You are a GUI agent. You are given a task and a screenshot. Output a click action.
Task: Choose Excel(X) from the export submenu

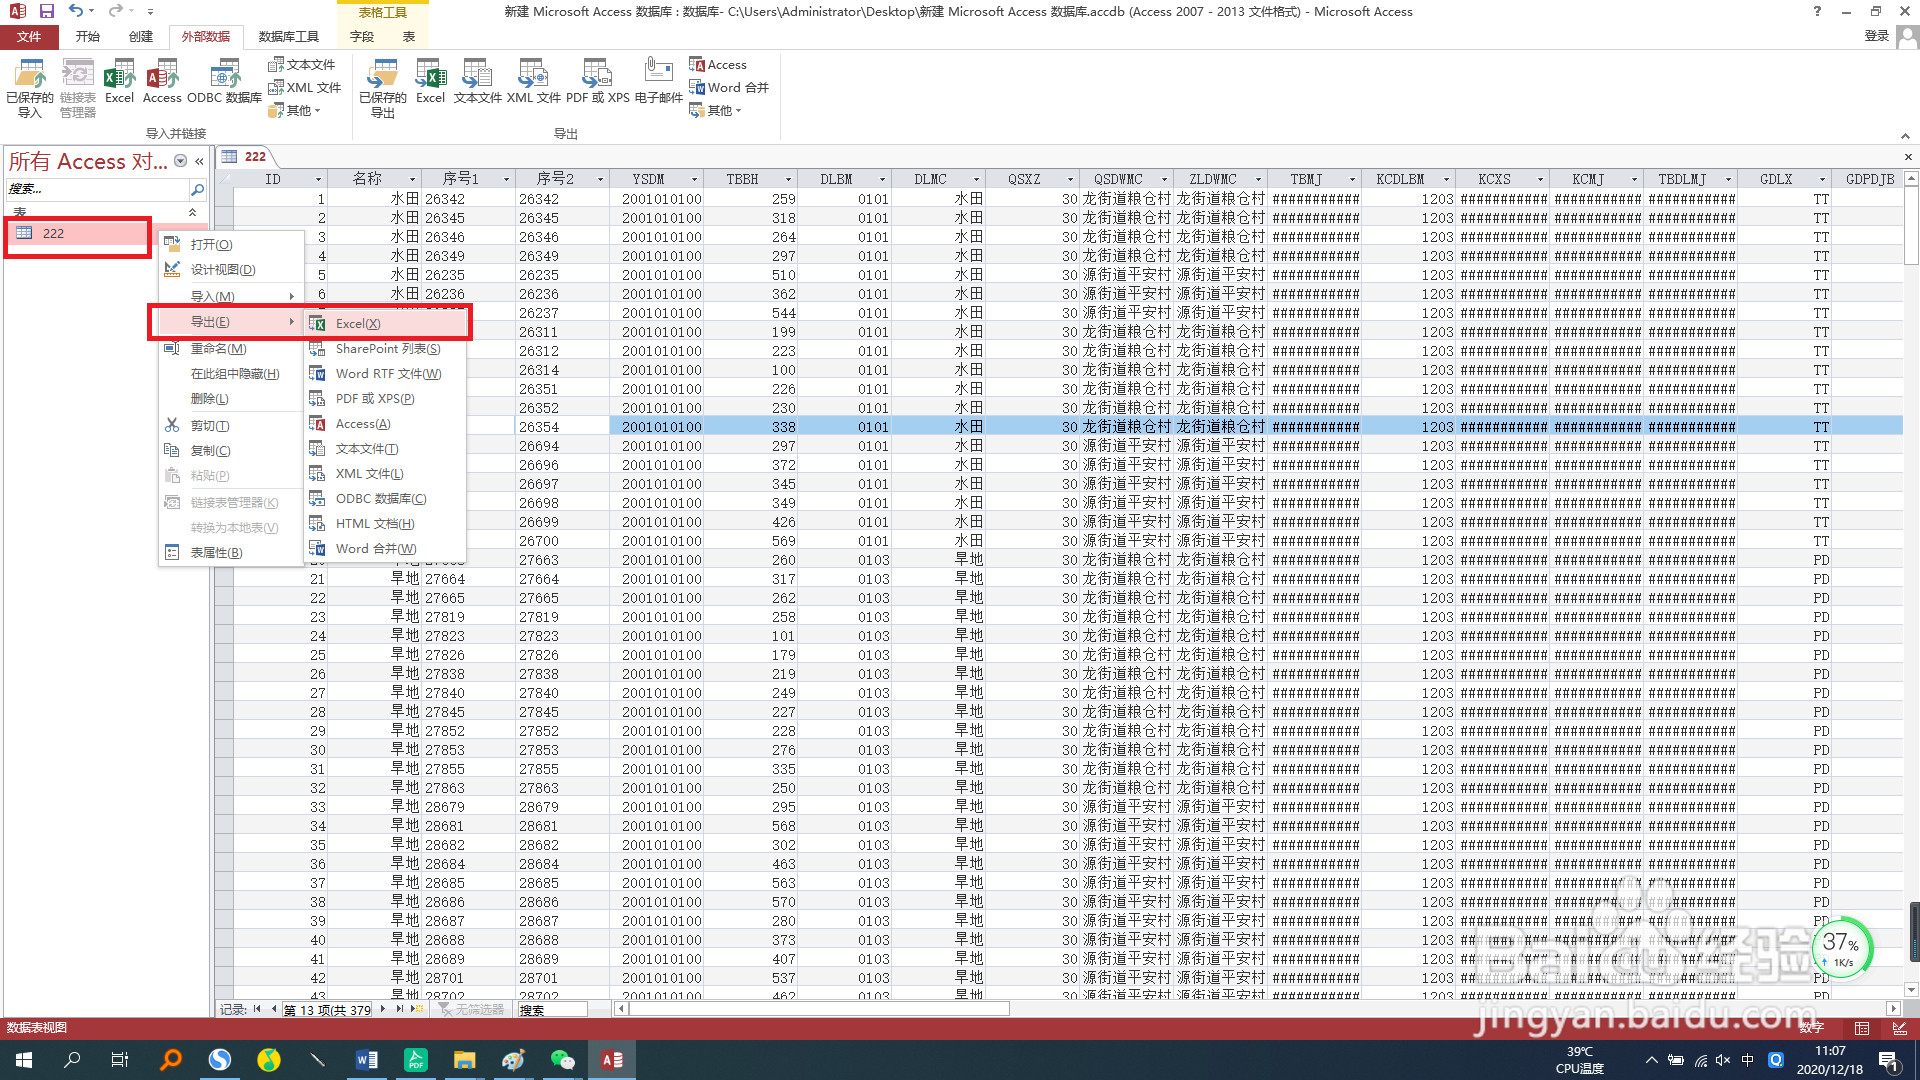tap(358, 323)
